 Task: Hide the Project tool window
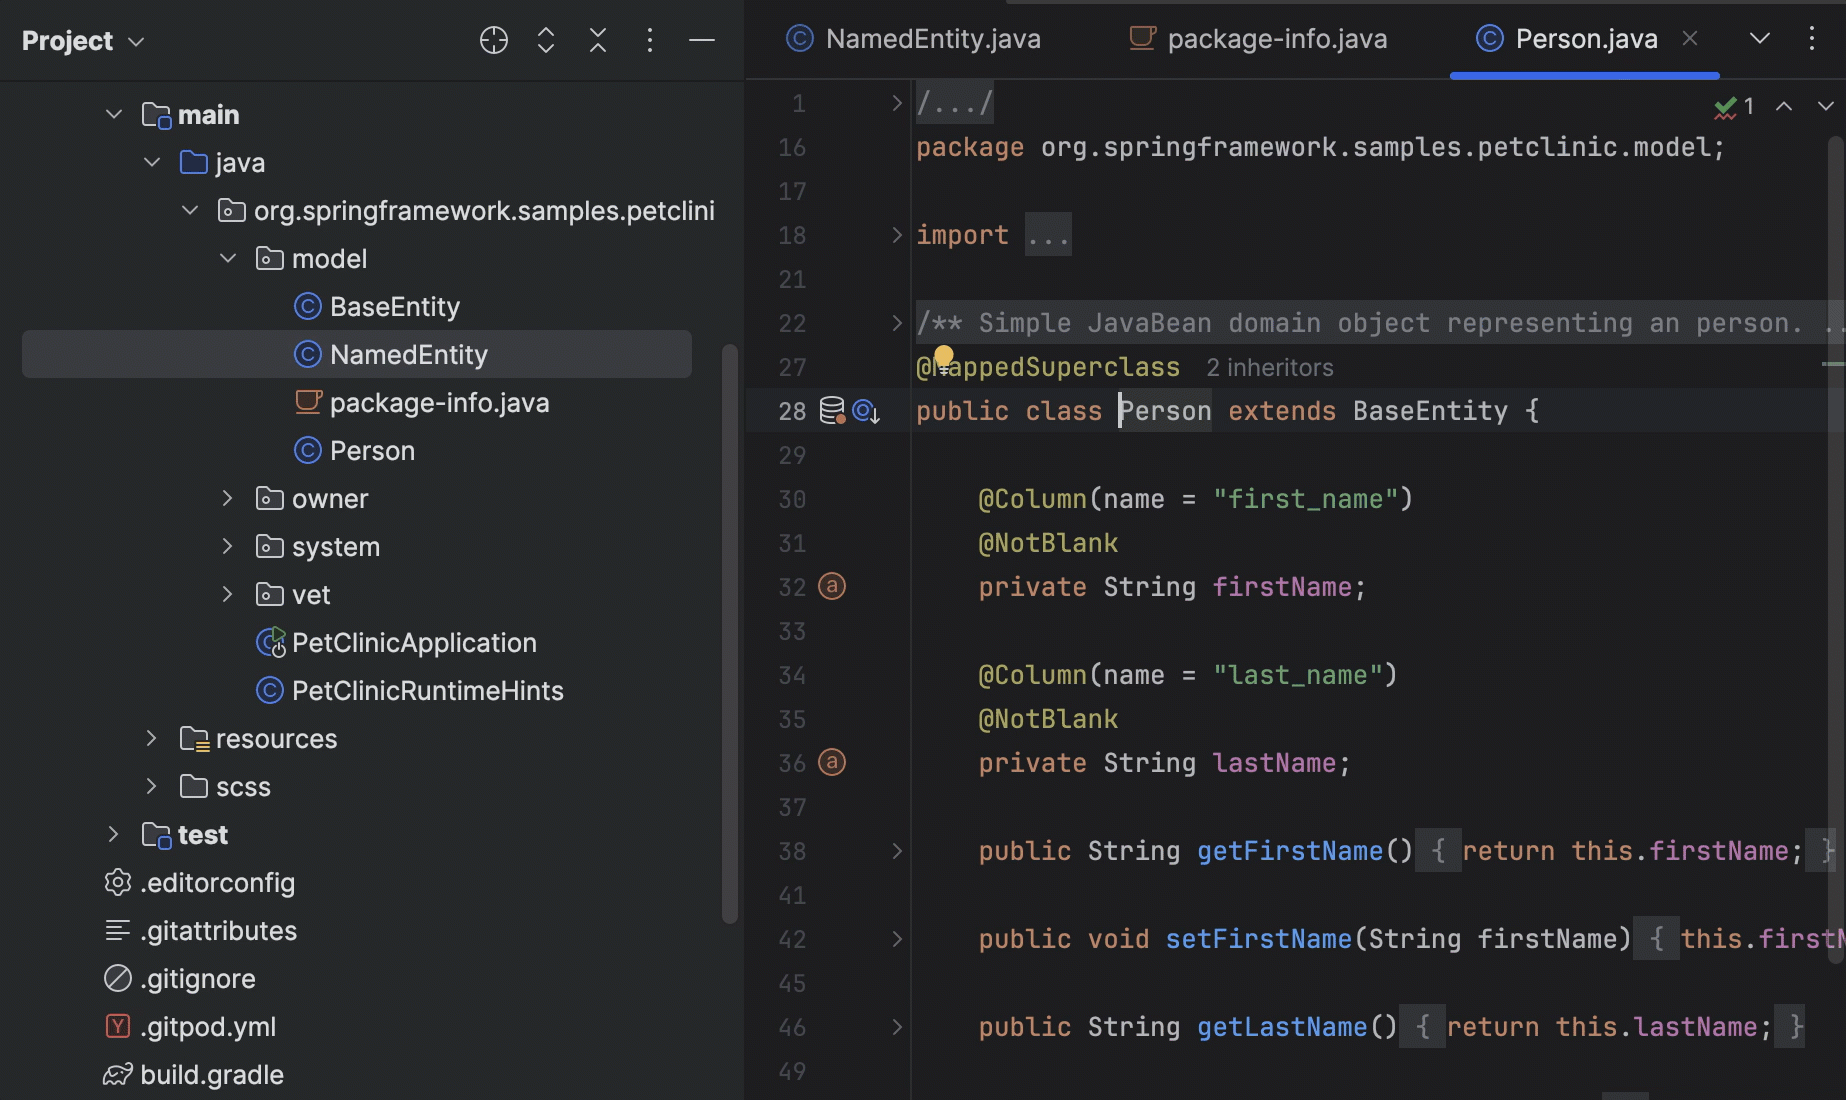[702, 40]
